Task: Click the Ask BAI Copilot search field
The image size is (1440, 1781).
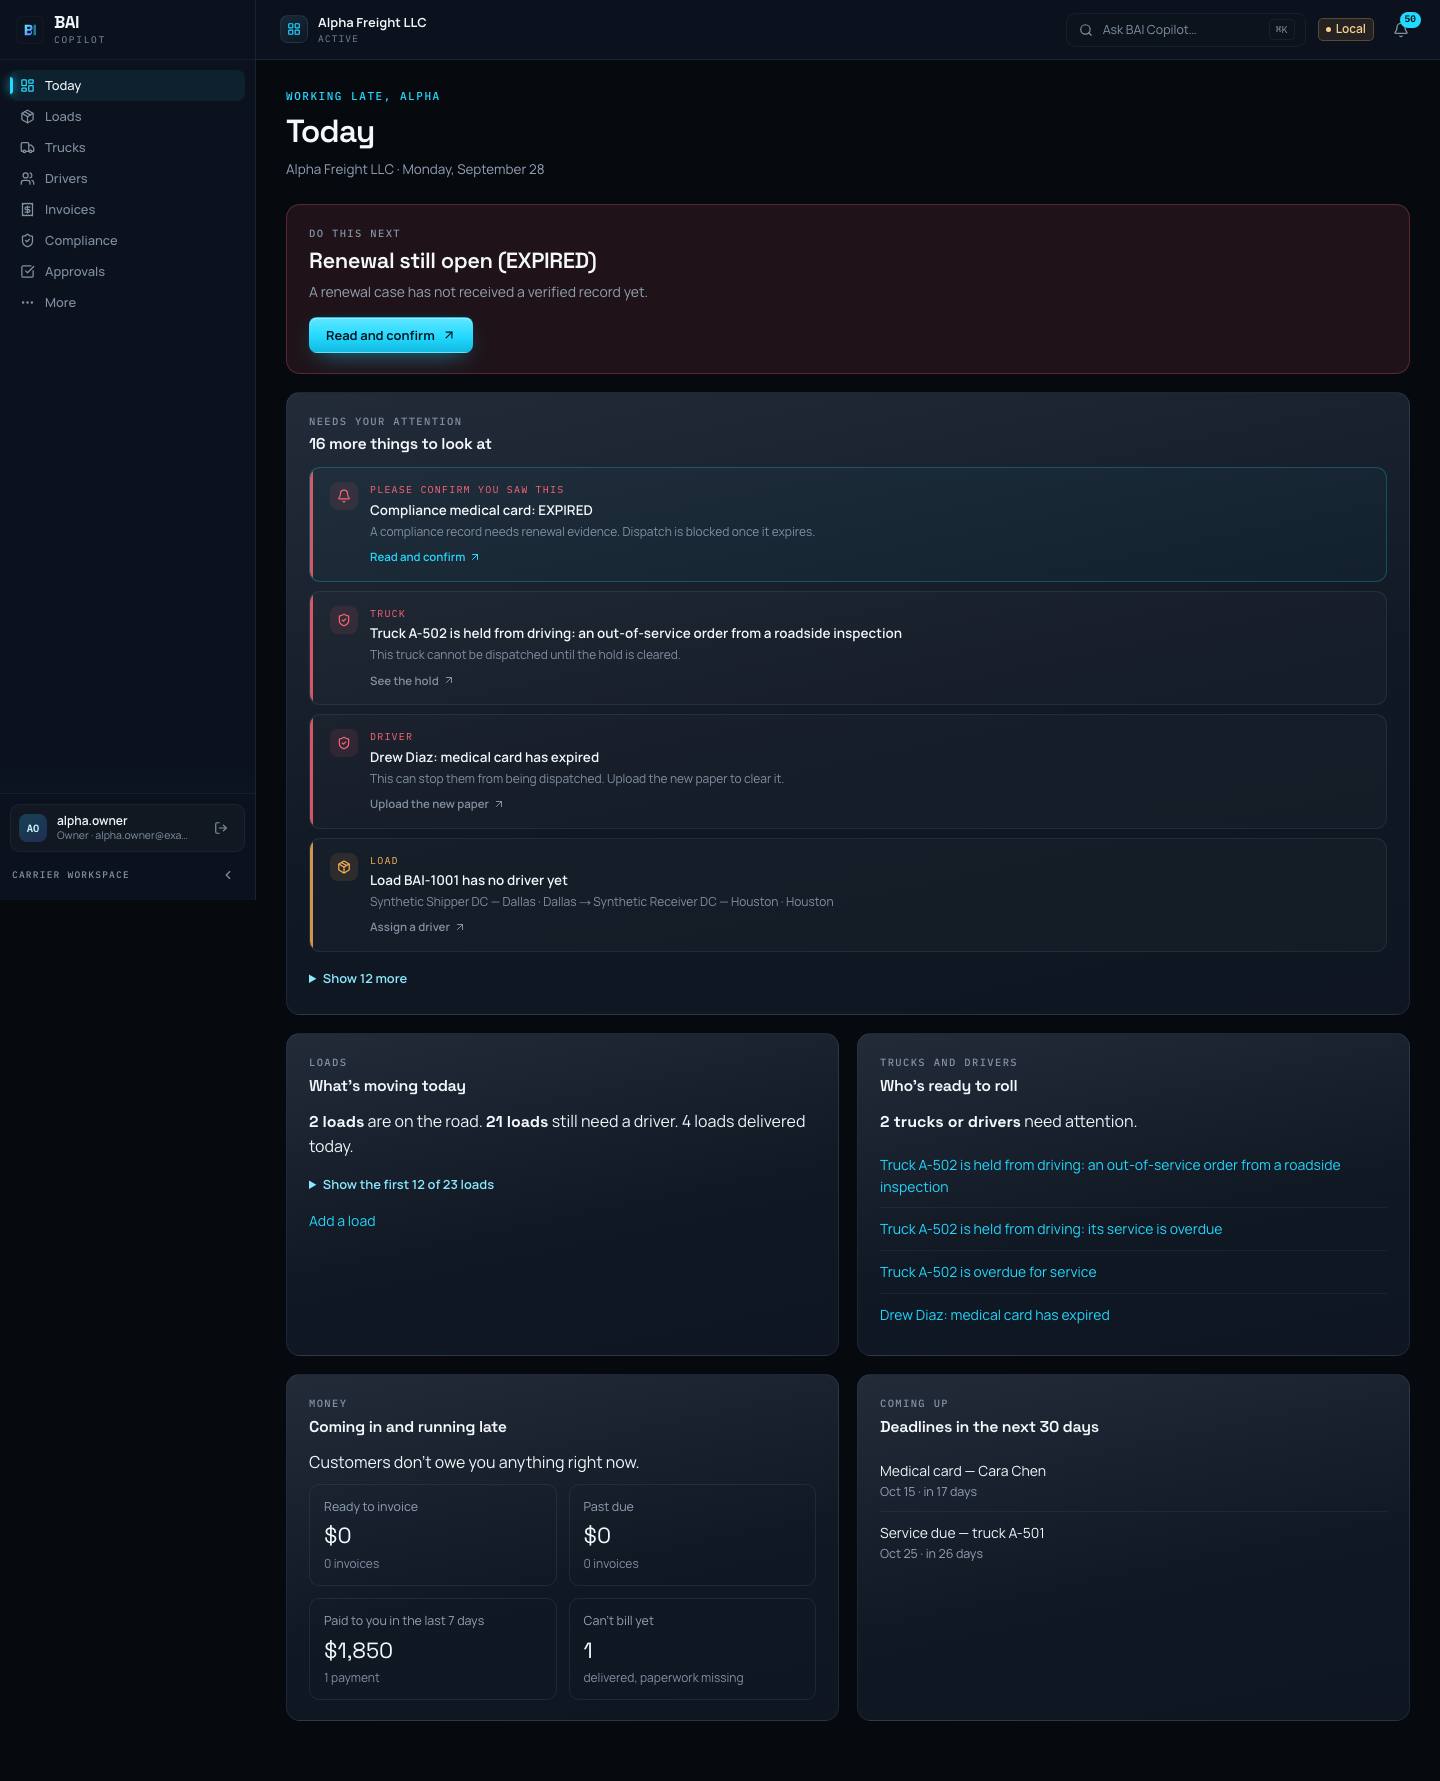Action: tap(1185, 30)
